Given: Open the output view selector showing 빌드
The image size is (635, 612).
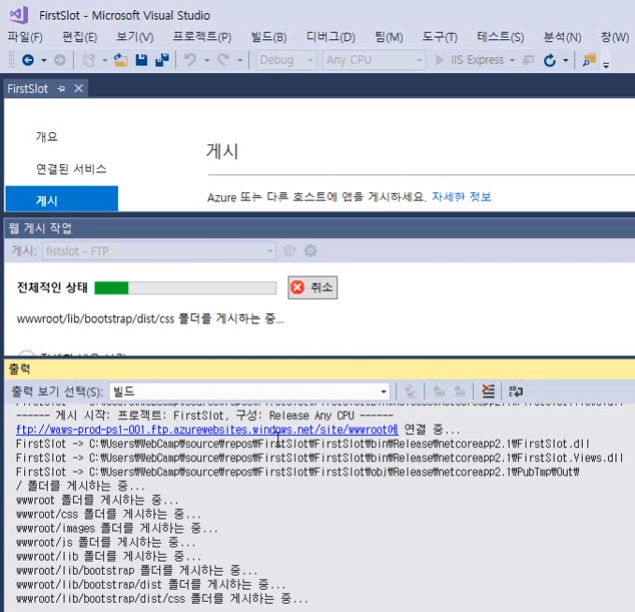Looking at the screenshot, I should pos(249,392).
